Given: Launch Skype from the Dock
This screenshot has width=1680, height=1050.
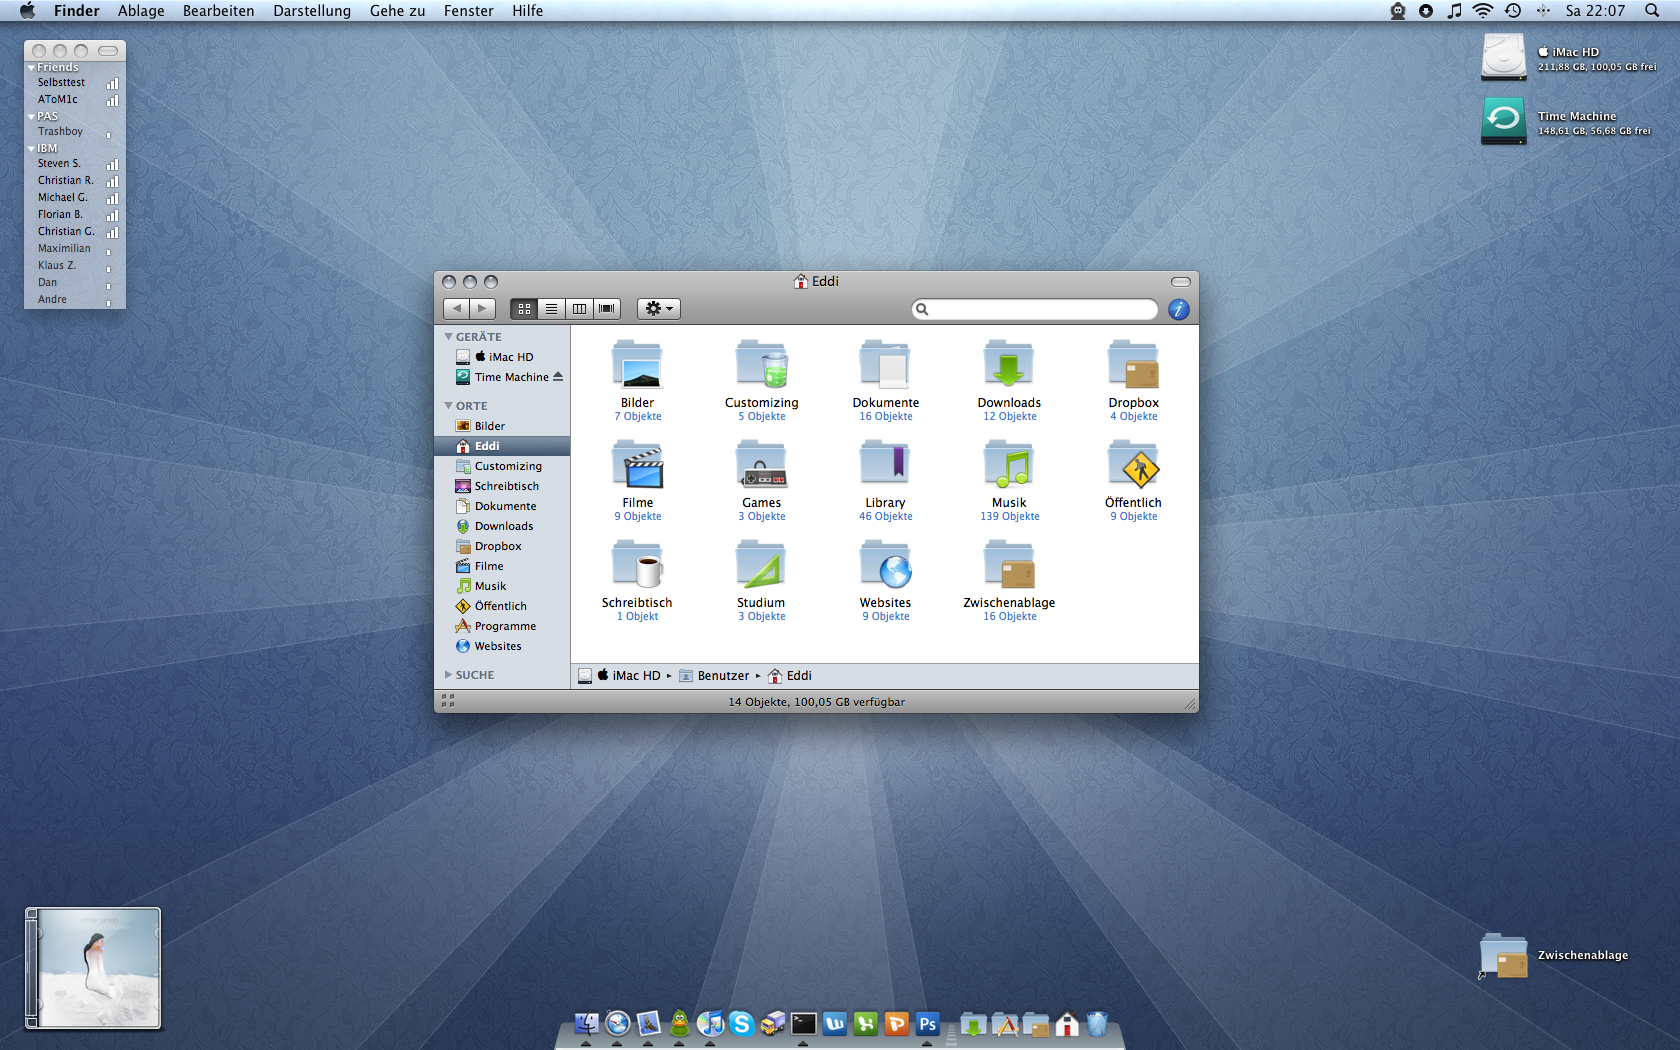Looking at the screenshot, I should 741,1023.
